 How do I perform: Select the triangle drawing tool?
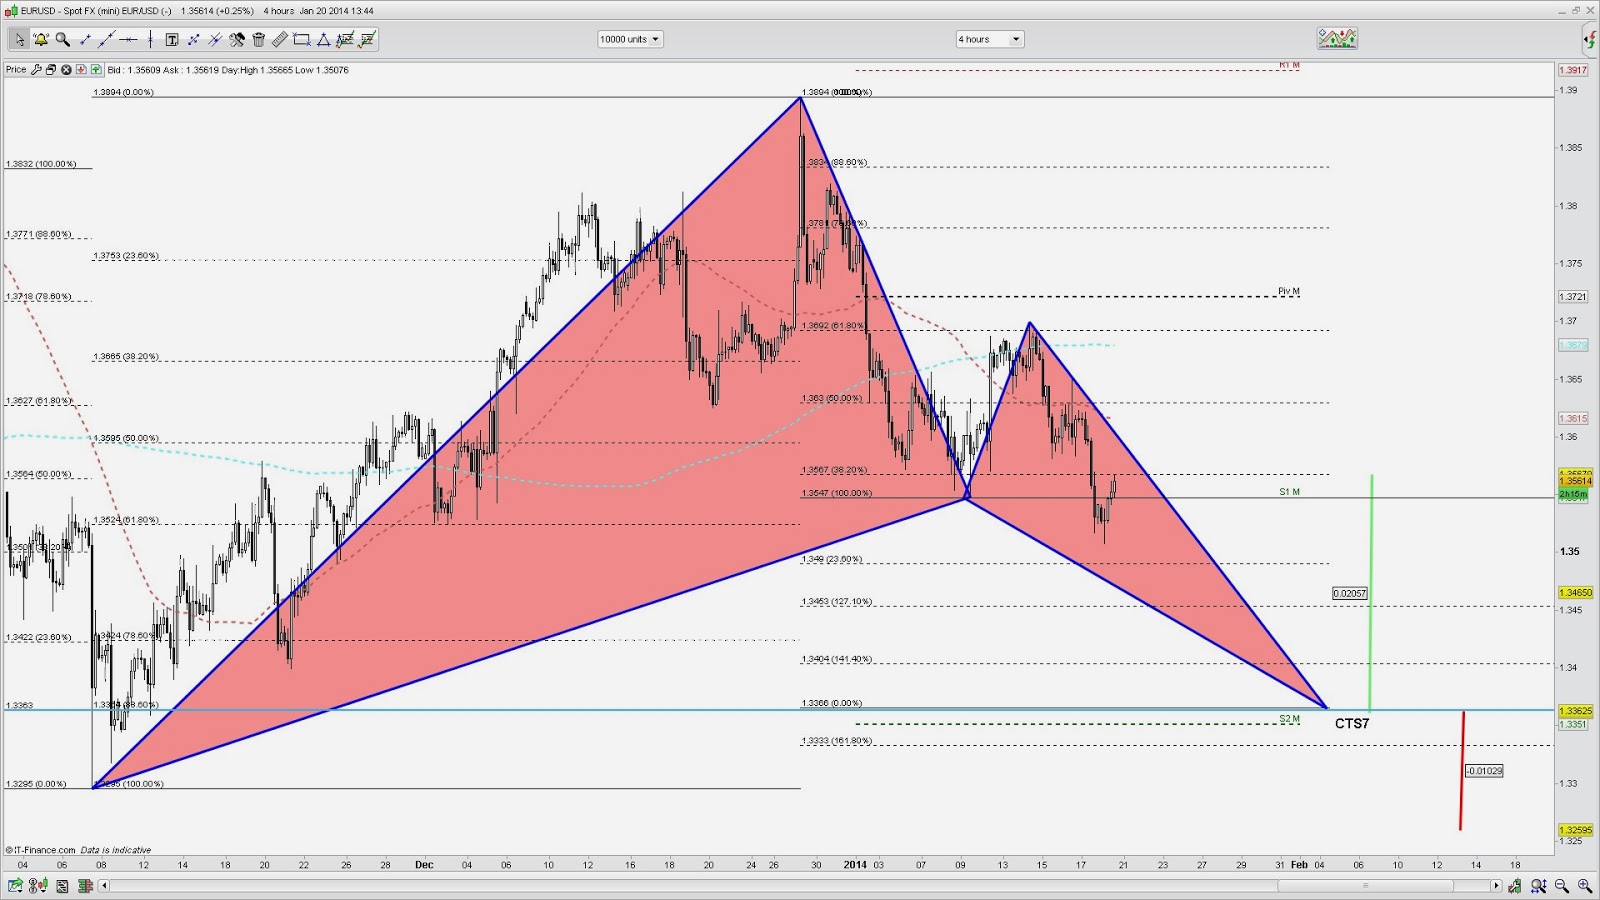[x=323, y=40]
